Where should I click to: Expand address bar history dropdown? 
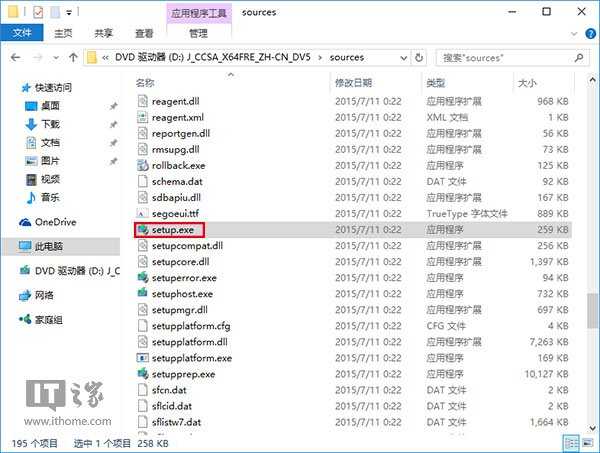pos(403,58)
